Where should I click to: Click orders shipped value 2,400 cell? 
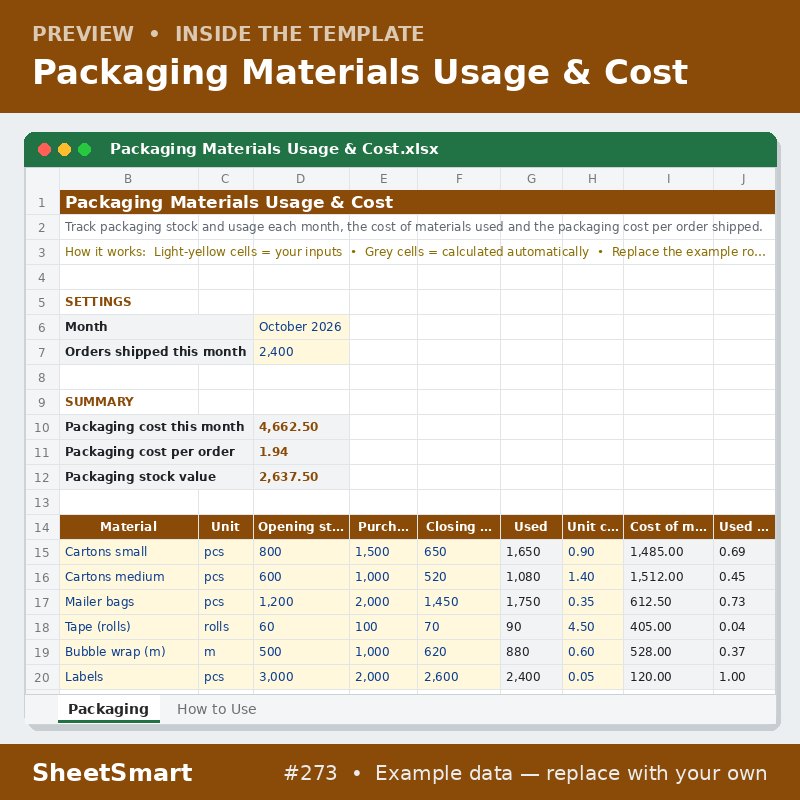(x=301, y=352)
